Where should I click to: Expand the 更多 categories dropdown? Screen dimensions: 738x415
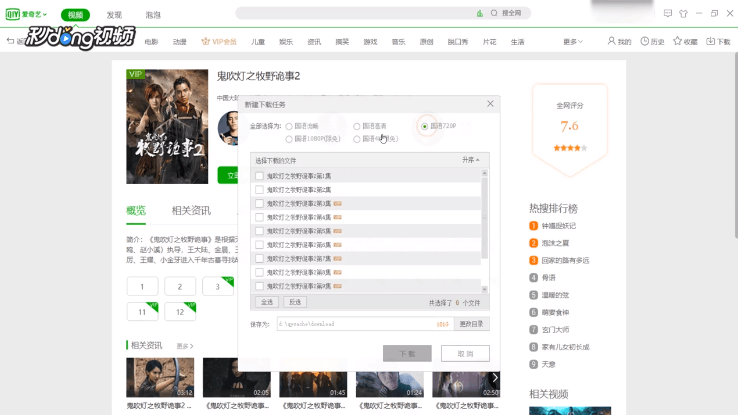click(573, 42)
